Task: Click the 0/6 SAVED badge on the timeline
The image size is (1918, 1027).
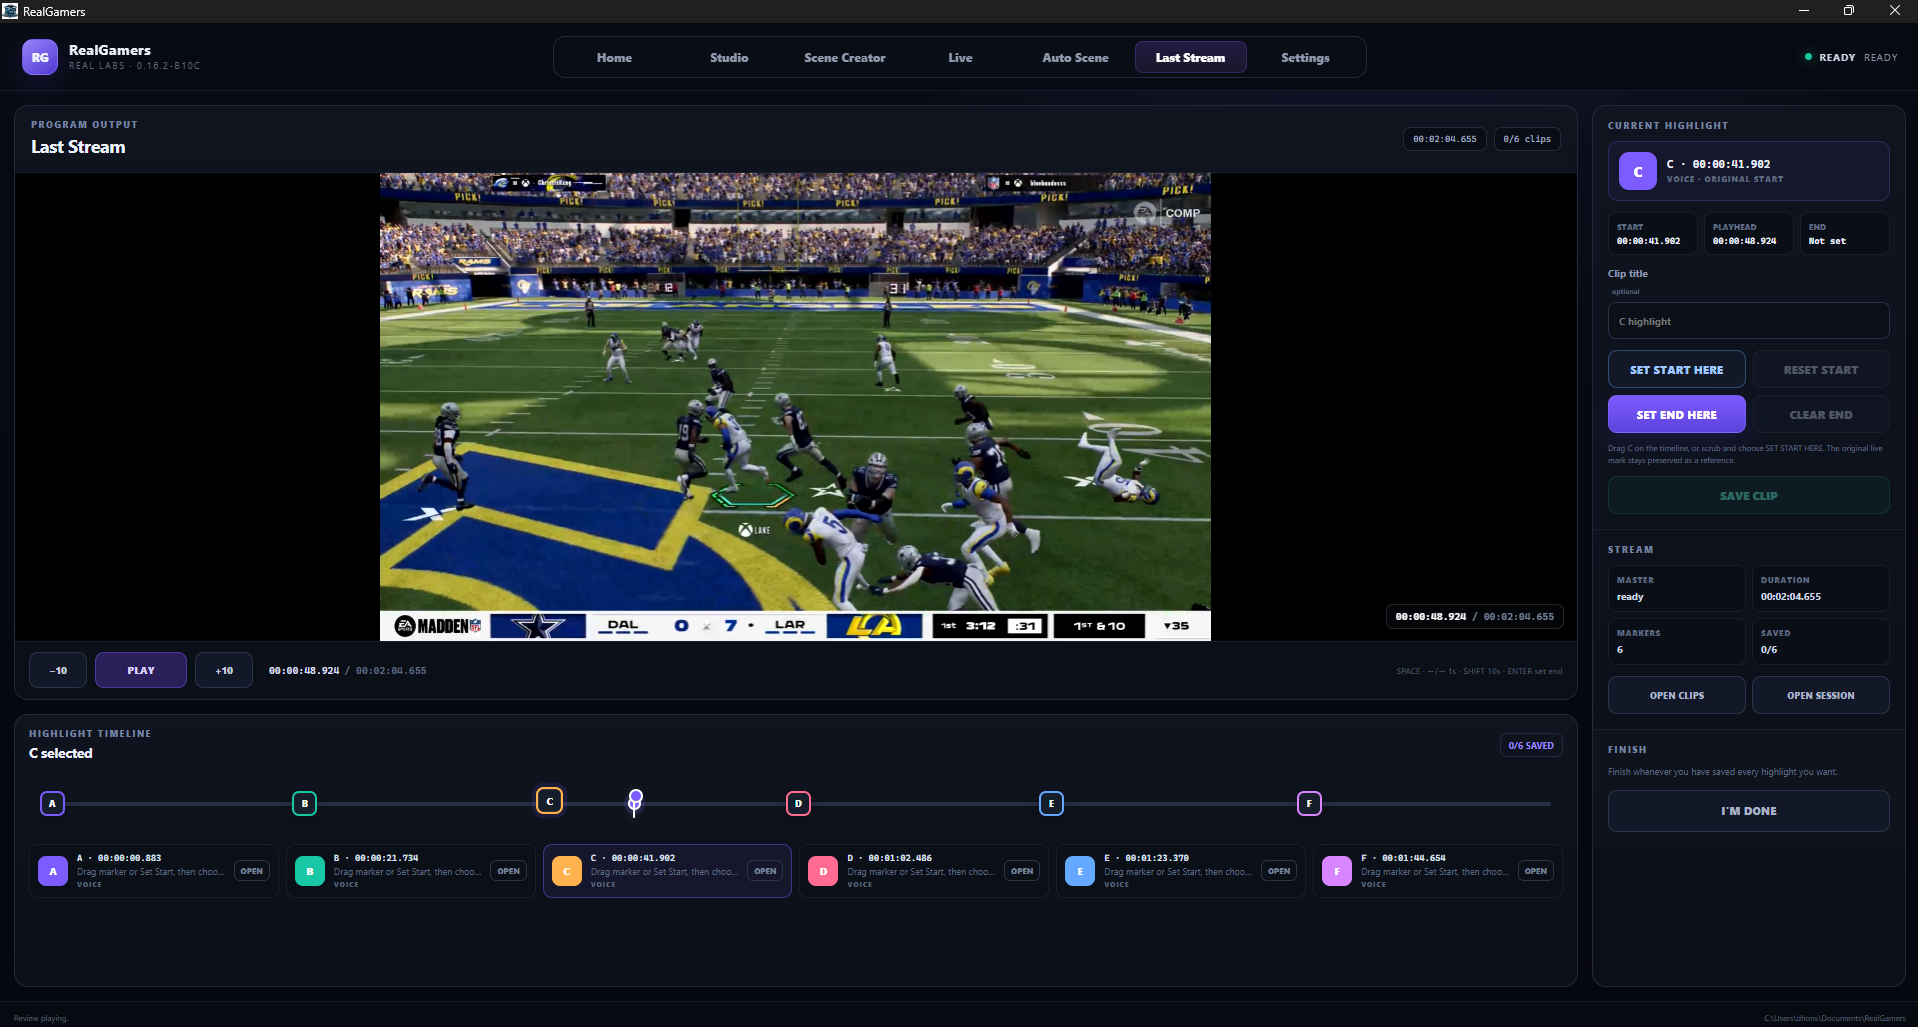Action: (1531, 745)
